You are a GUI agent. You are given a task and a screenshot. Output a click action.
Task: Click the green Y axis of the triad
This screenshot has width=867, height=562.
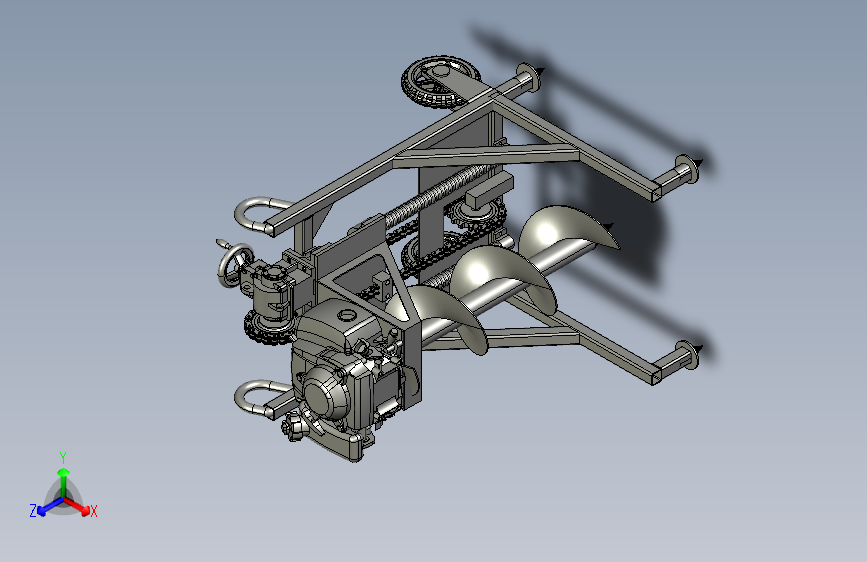pyautogui.click(x=63, y=481)
